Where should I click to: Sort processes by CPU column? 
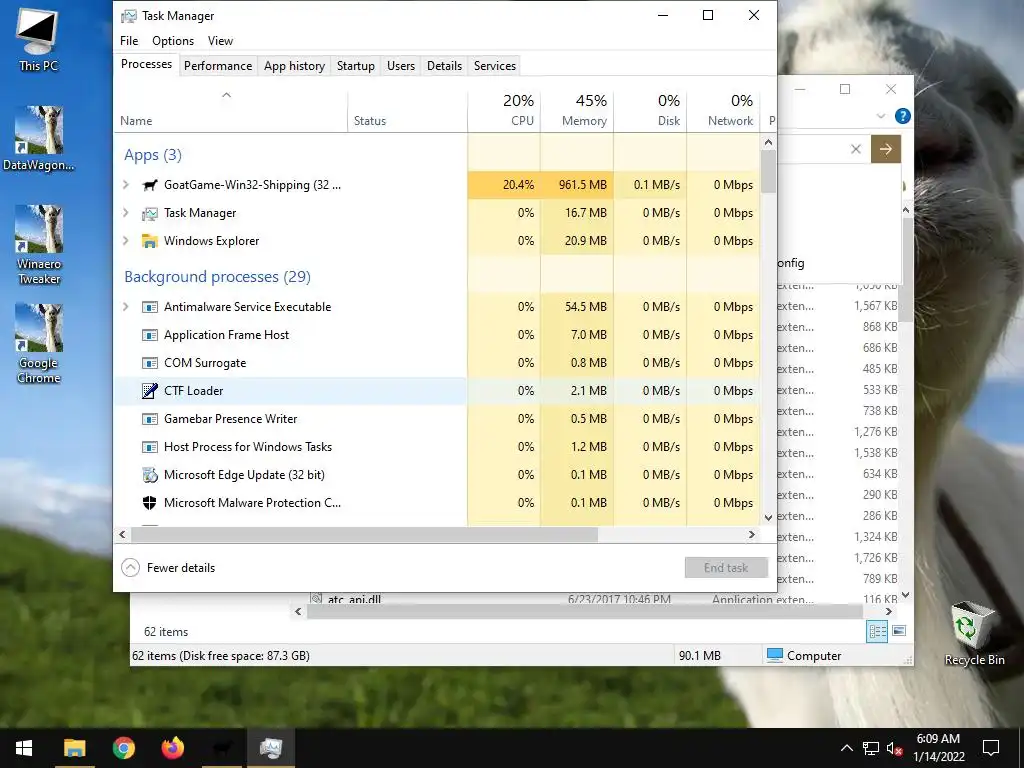click(x=504, y=110)
